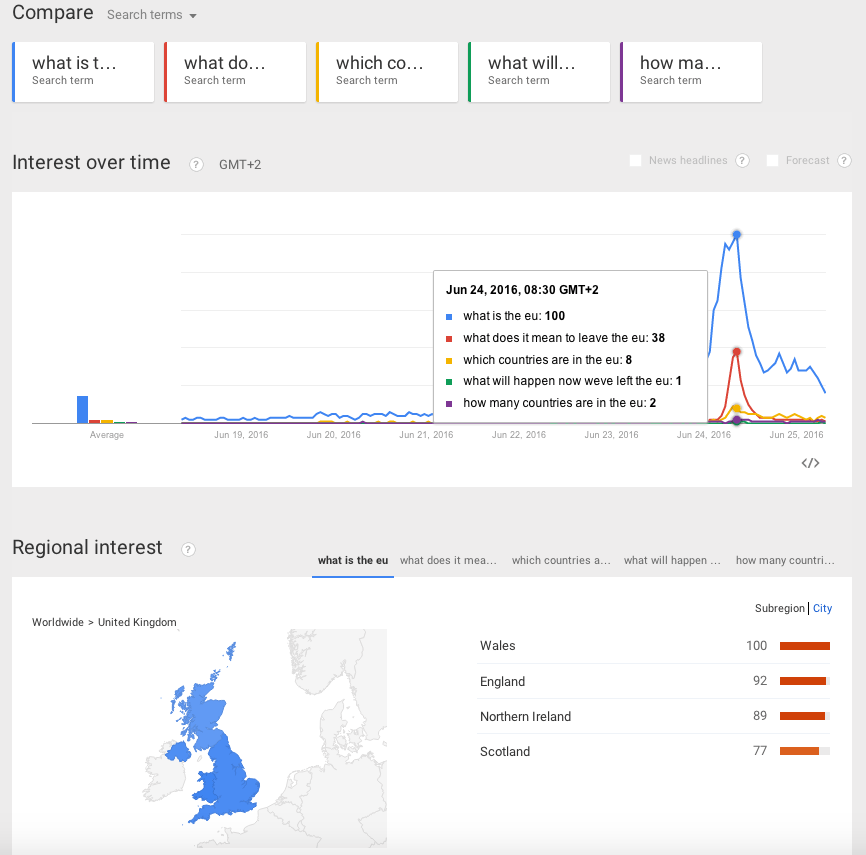Open help icon beside Regional interest
Image resolution: width=866 pixels, height=855 pixels.
pyautogui.click(x=188, y=549)
